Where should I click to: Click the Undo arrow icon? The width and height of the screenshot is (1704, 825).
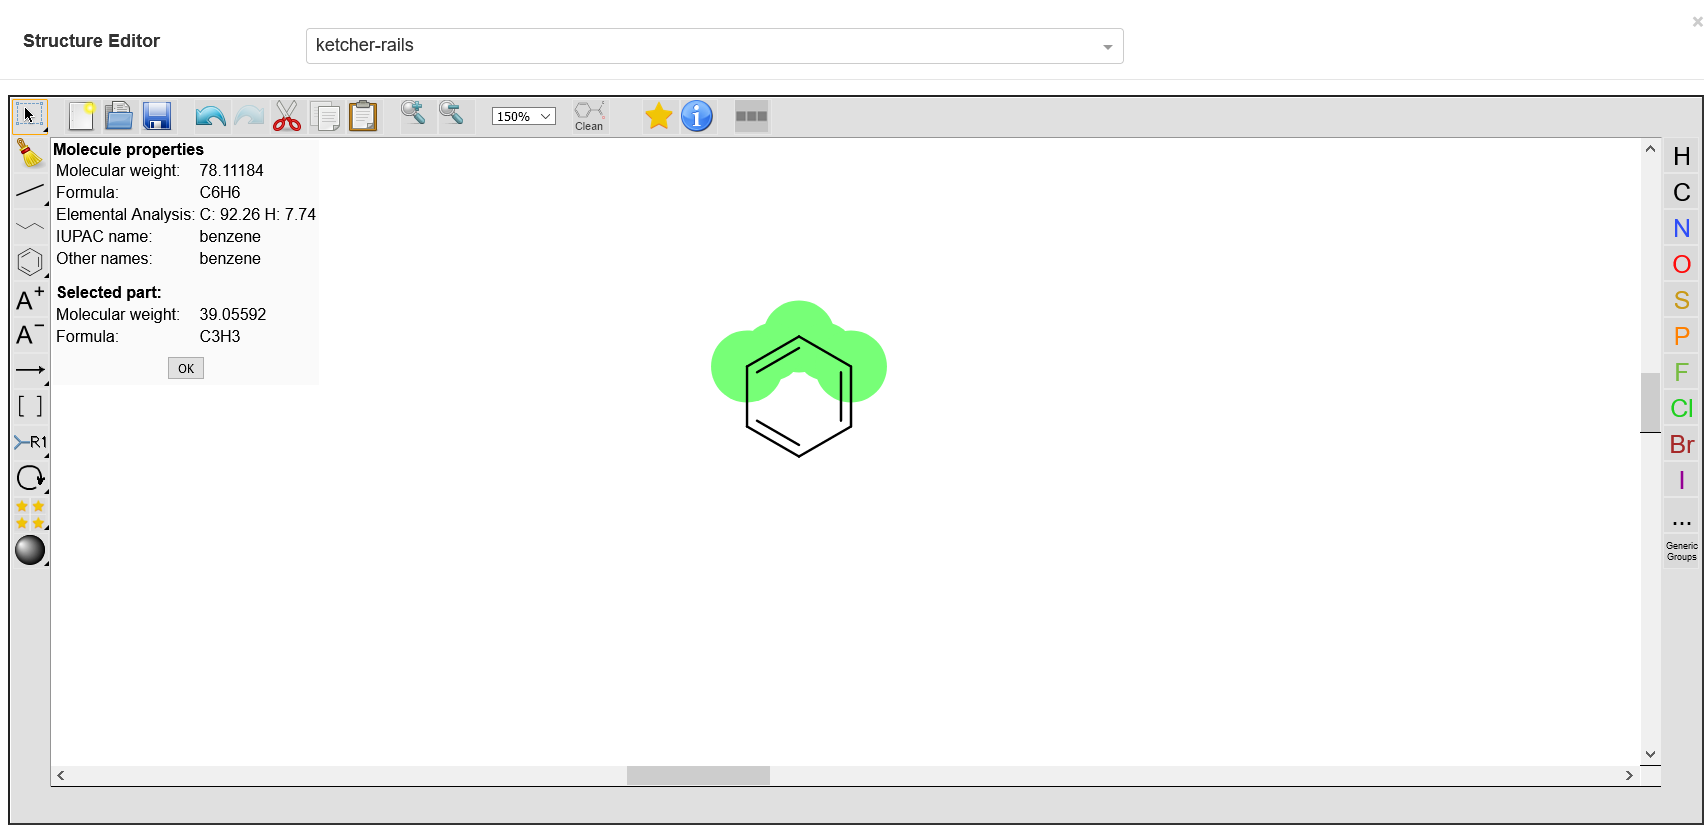tap(210, 116)
